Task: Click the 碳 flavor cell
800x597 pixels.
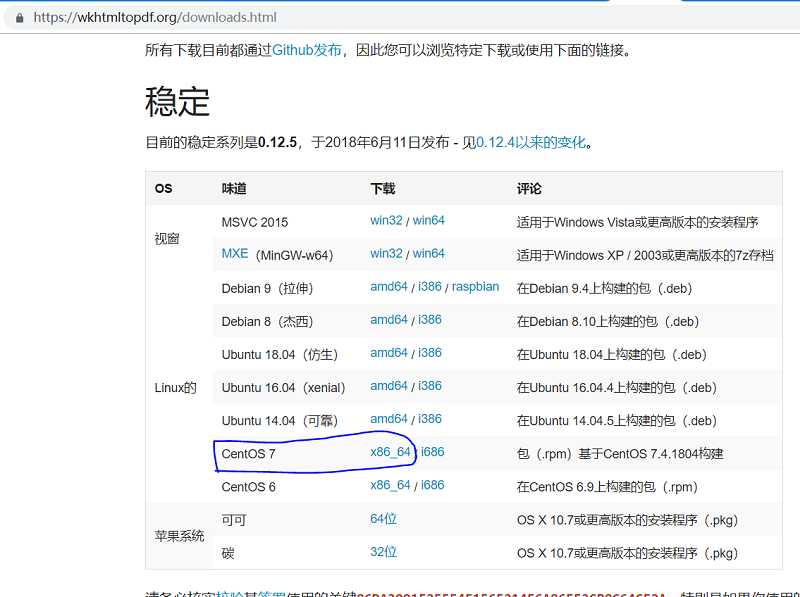Action: [228, 553]
